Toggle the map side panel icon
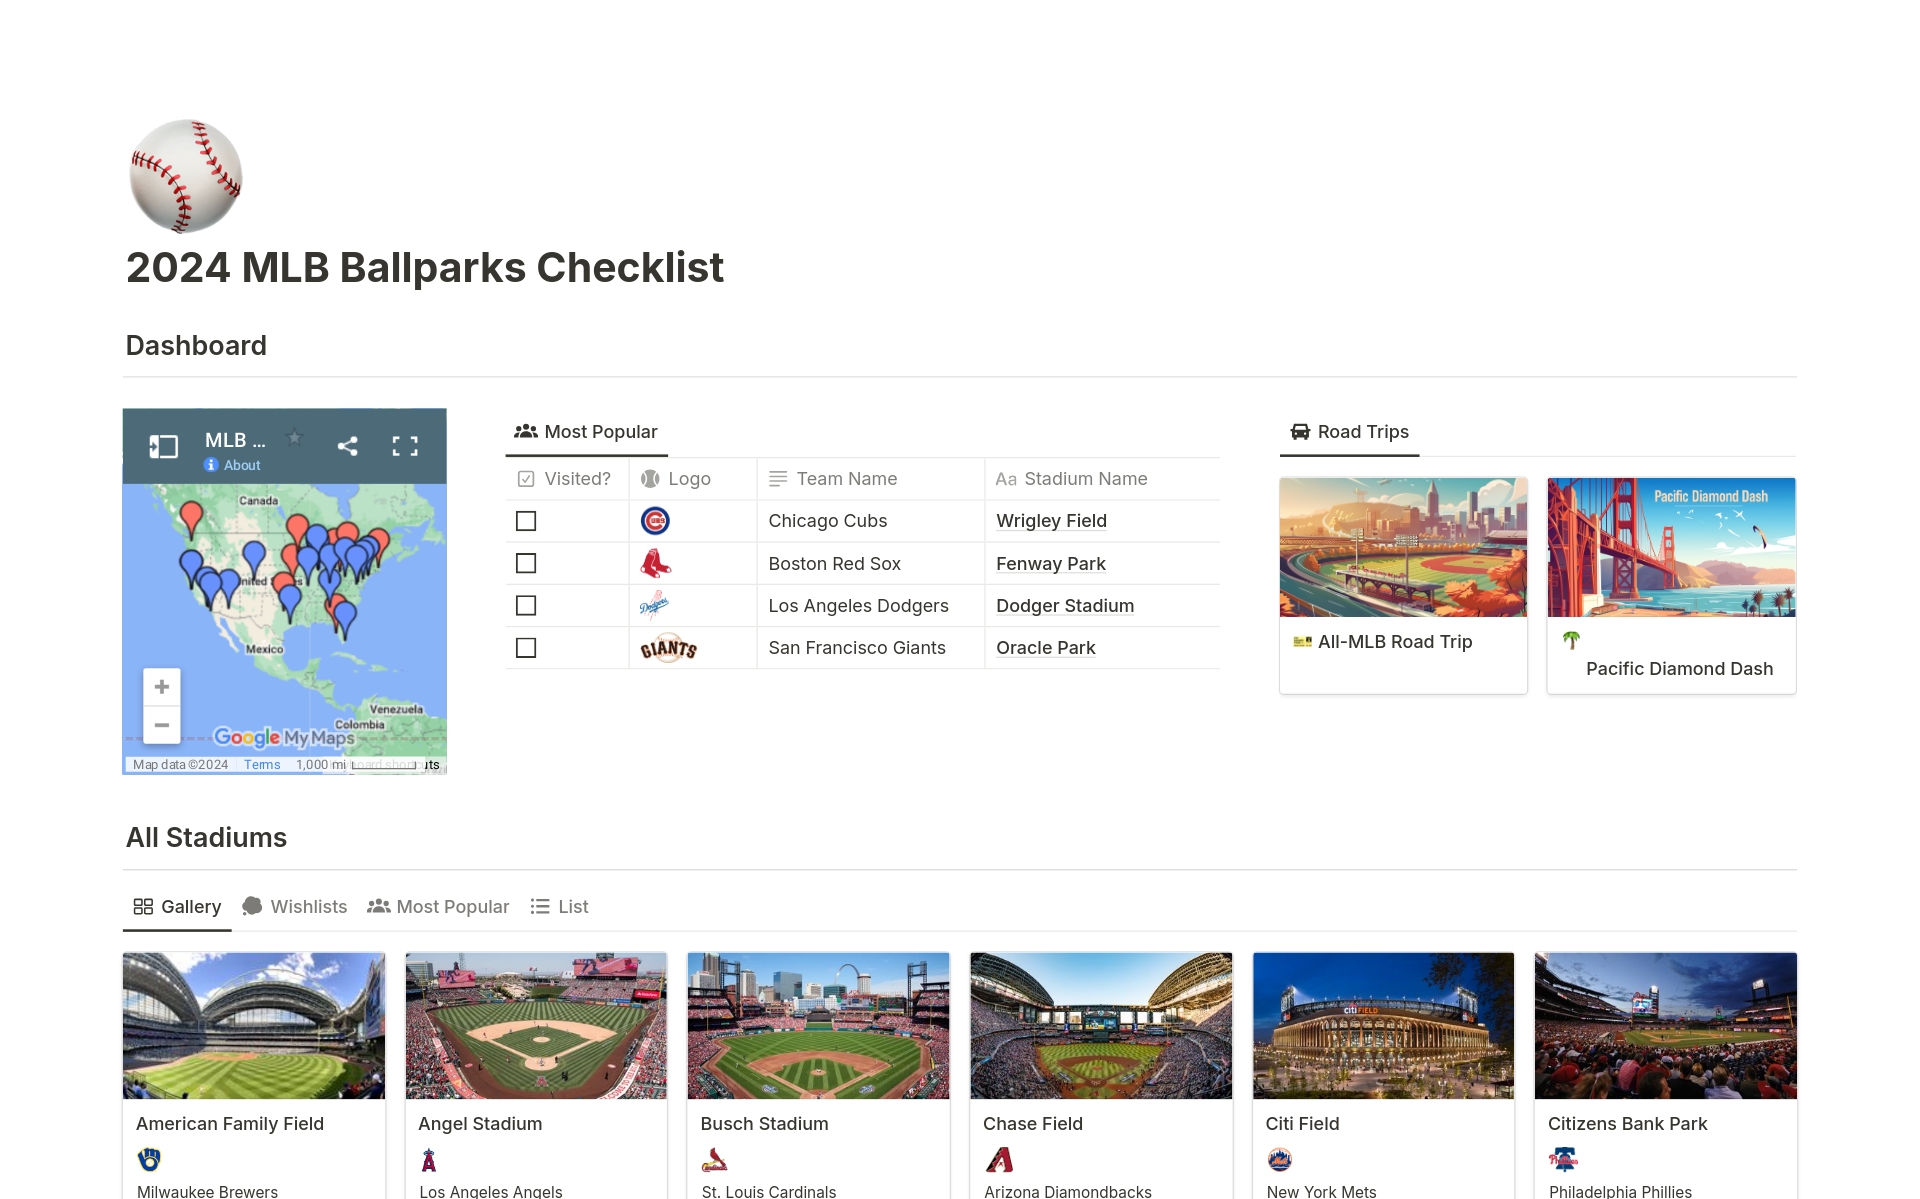1920x1199 pixels. [163, 446]
